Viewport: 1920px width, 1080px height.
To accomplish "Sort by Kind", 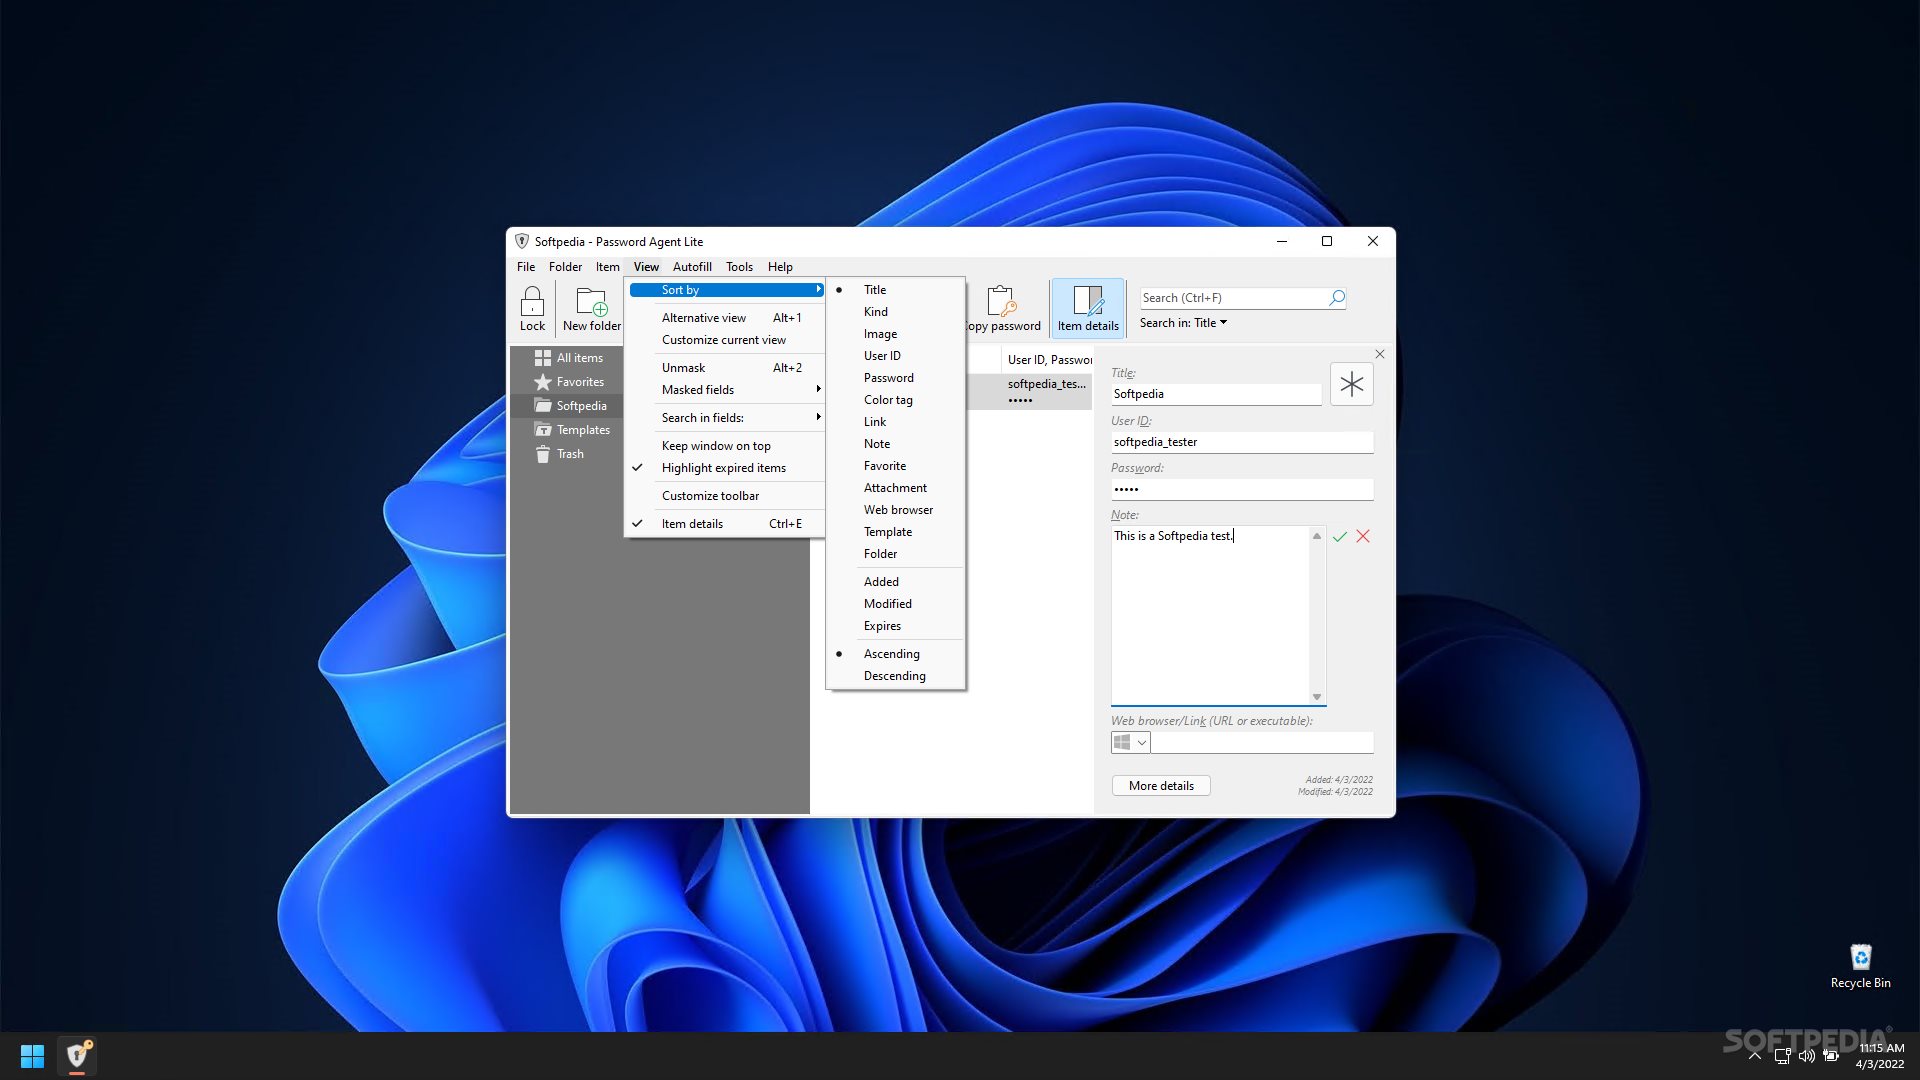I will [896, 312].
